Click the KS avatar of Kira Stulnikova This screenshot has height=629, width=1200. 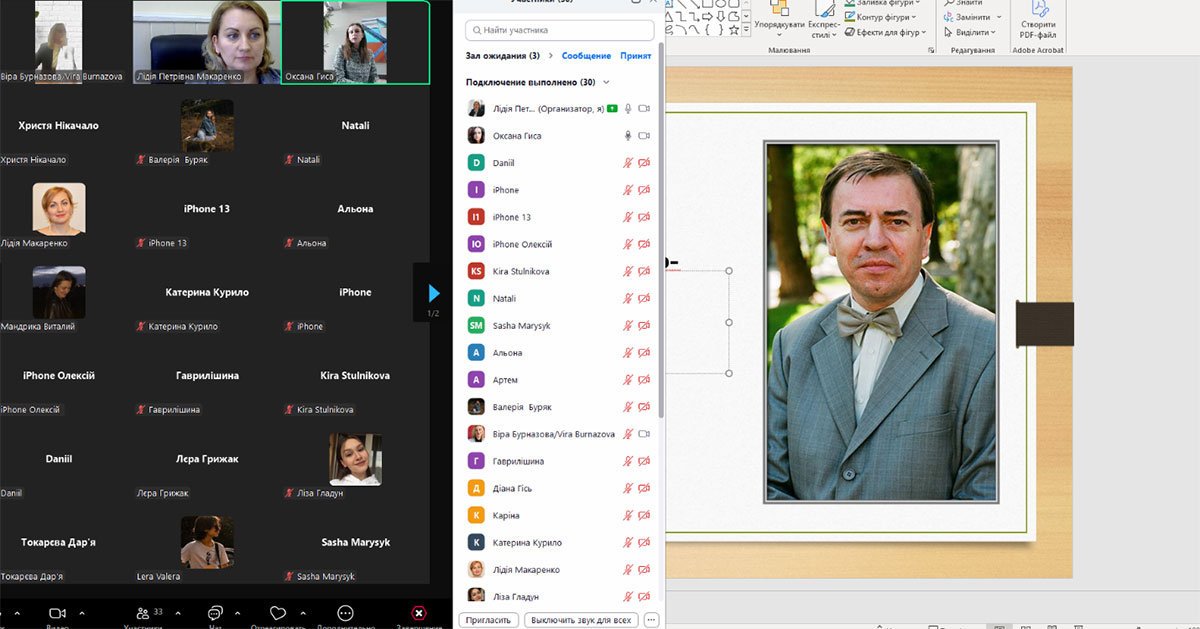pyautogui.click(x=477, y=271)
